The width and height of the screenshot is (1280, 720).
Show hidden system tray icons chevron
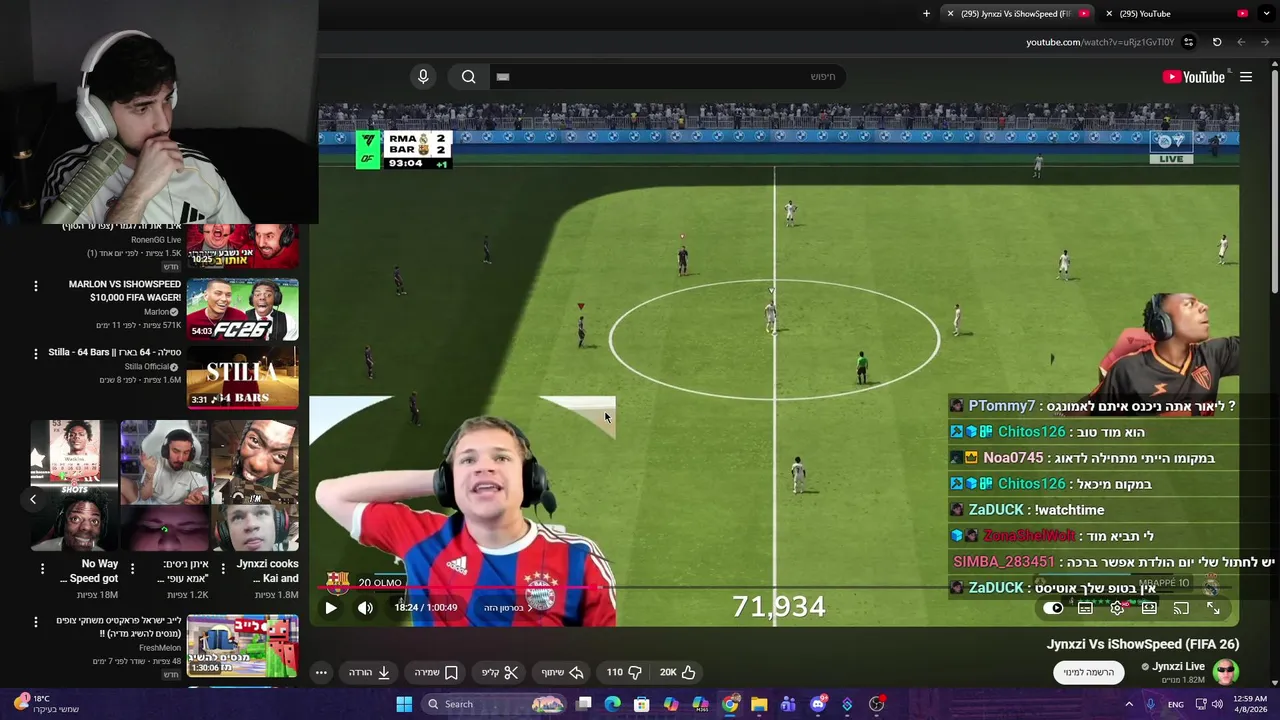click(1129, 704)
